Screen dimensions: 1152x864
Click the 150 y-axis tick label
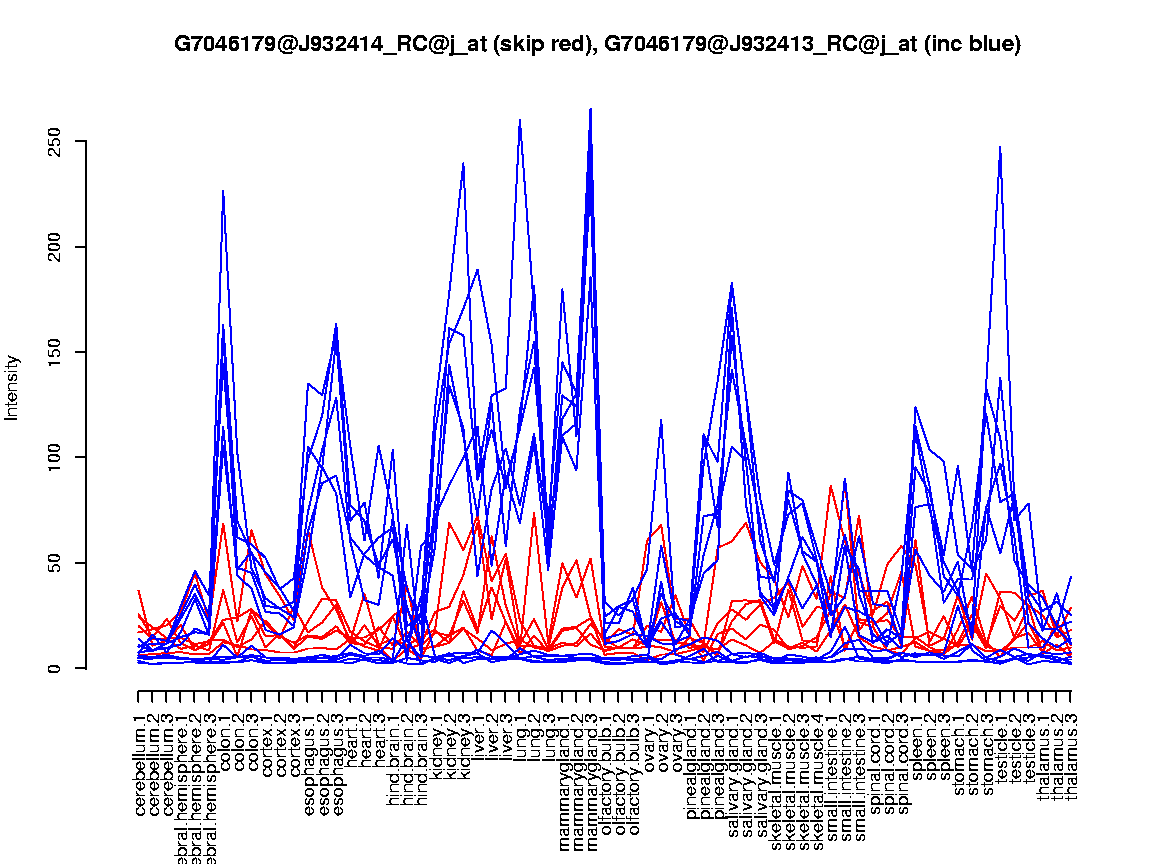[58, 352]
